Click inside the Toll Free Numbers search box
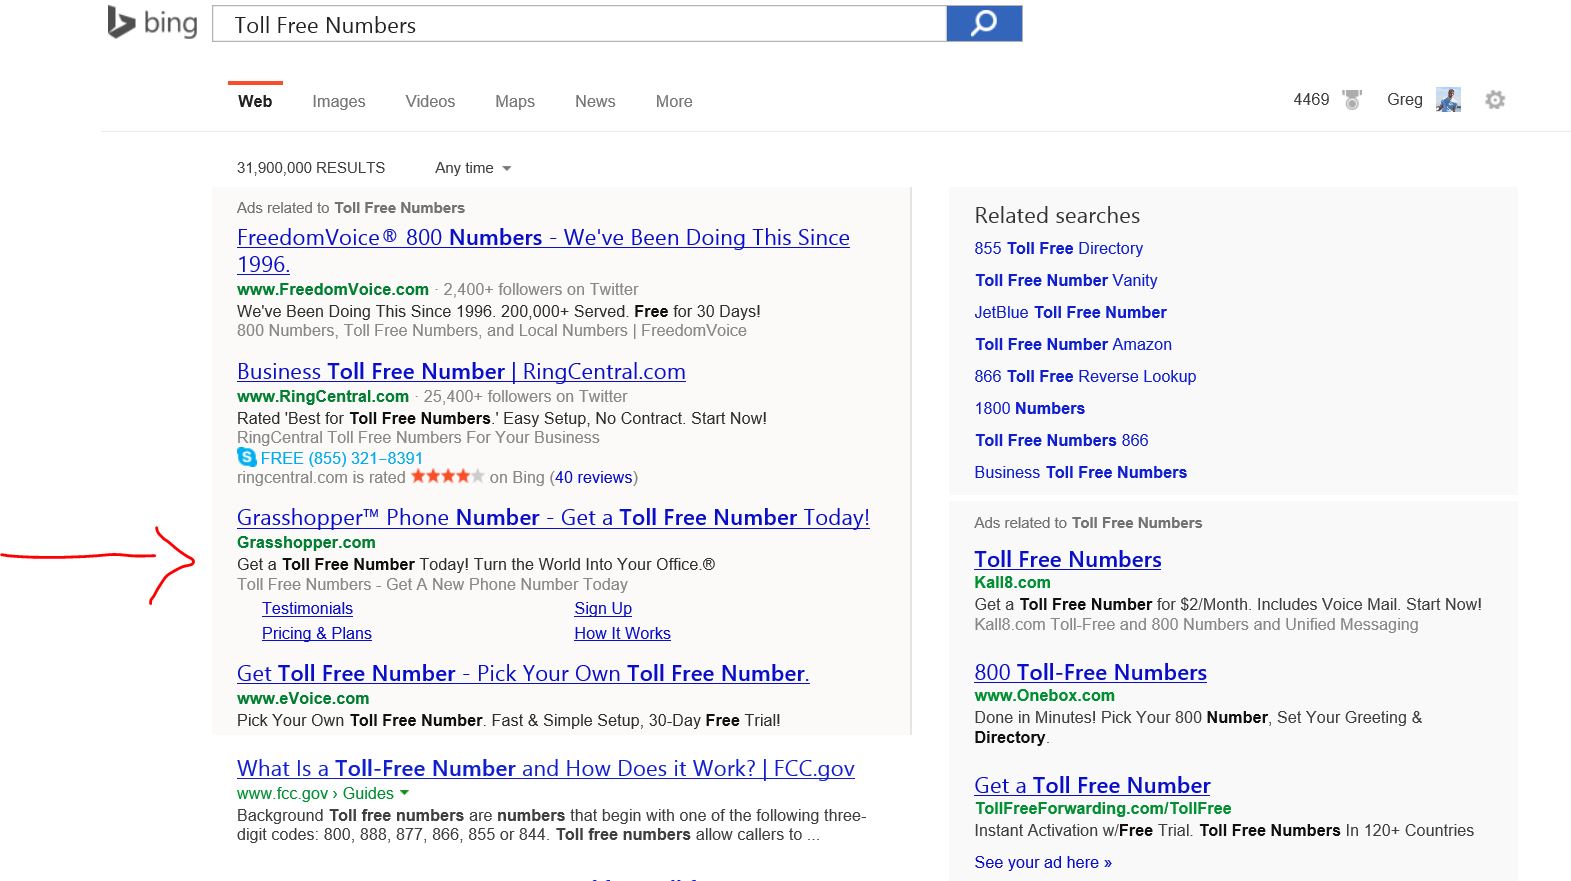Screen dimensions: 1571x881 pyautogui.click(x=579, y=24)
